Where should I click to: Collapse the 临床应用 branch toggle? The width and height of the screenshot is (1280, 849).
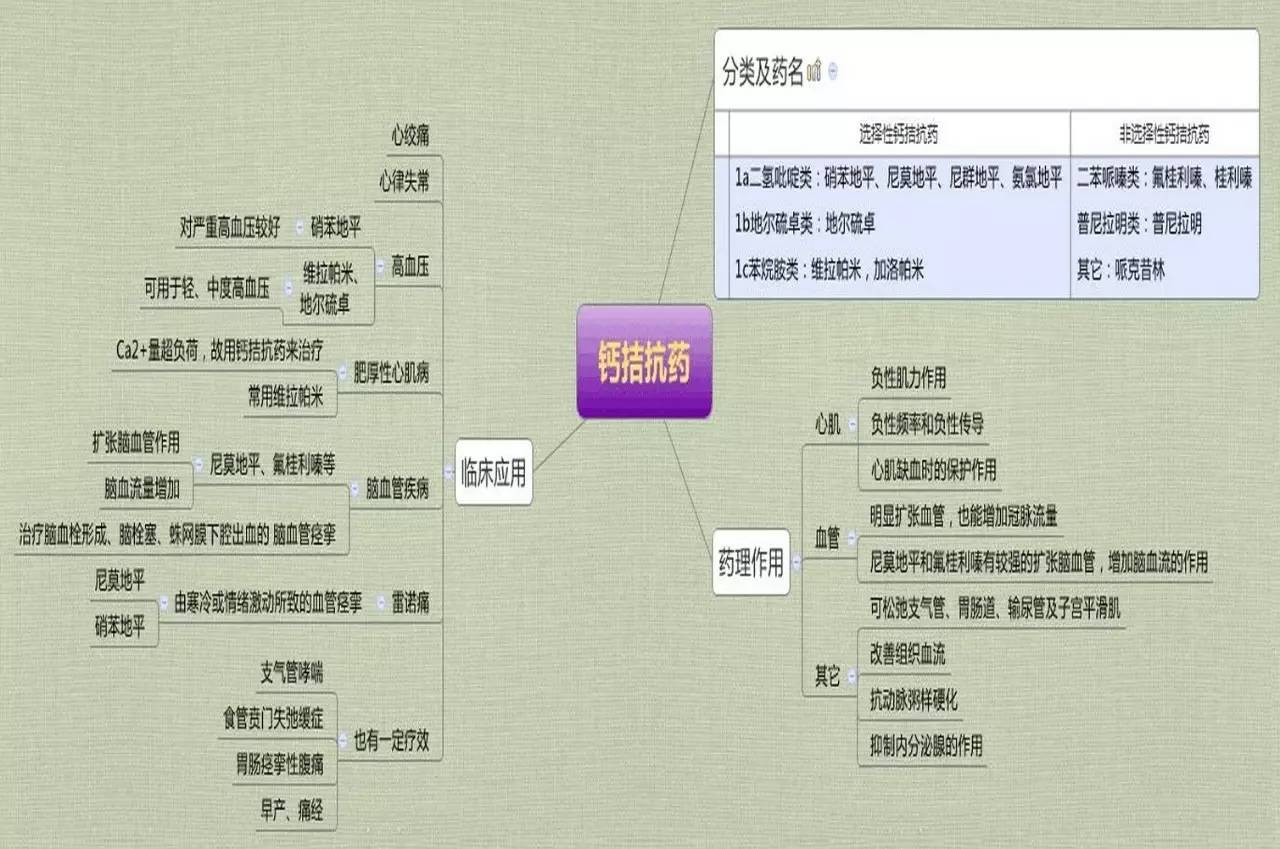pos(447,472)
